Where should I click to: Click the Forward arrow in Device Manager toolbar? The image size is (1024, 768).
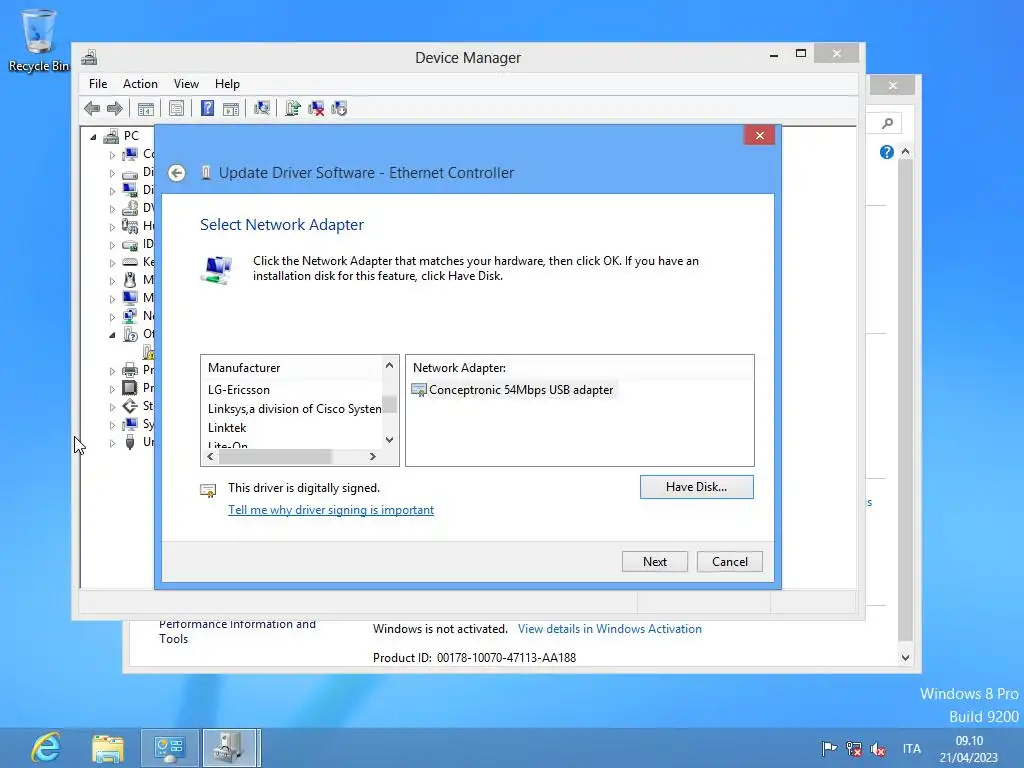click(115, 108)
